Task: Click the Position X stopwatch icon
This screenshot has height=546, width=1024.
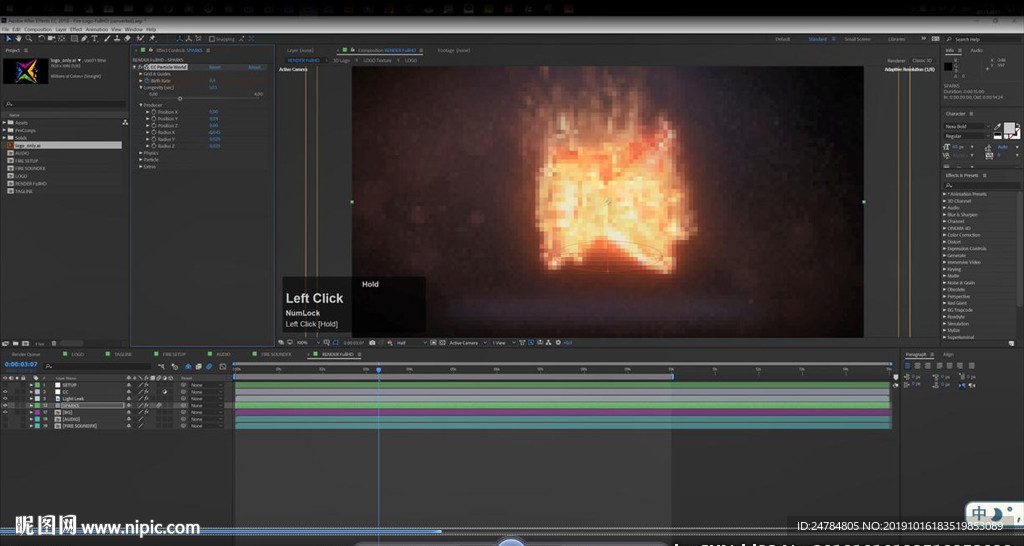Action: pos(154,112)
